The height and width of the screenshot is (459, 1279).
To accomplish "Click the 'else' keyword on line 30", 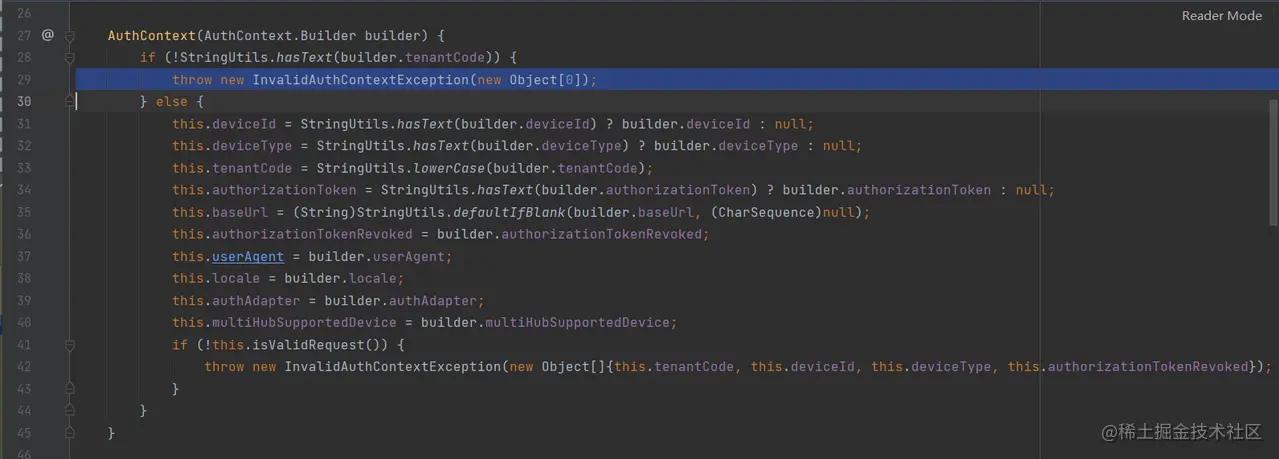I will click(x=172, y=101).
